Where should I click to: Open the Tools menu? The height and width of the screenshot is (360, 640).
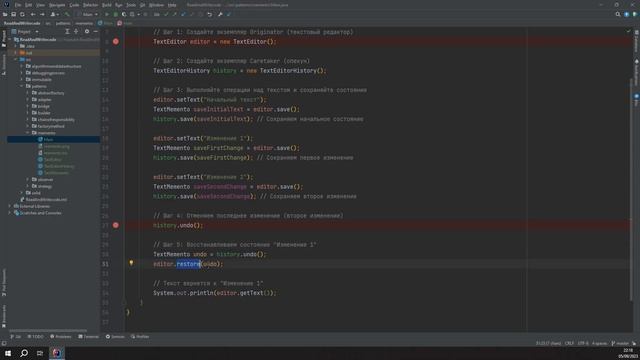(x=131, y=5)
